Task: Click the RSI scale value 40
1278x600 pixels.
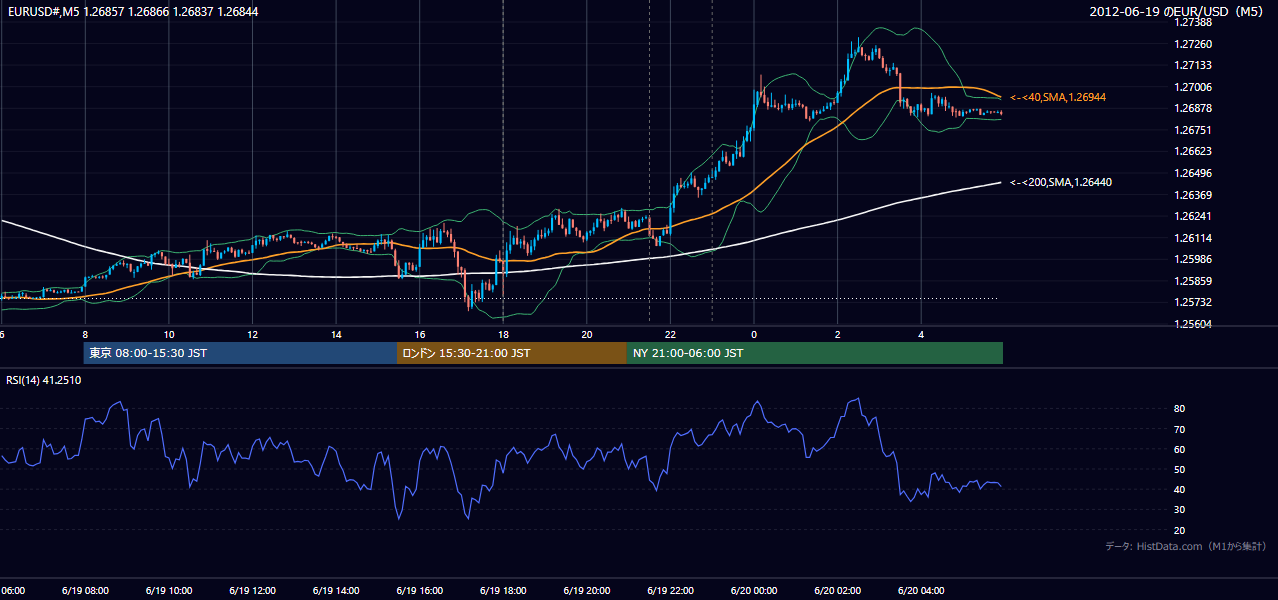Action: 1180,489
